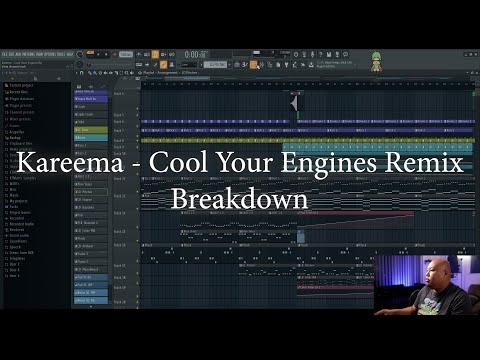480x360 pixels.
Task: Expand Plugin presets in browser
Action: [18, 106]
